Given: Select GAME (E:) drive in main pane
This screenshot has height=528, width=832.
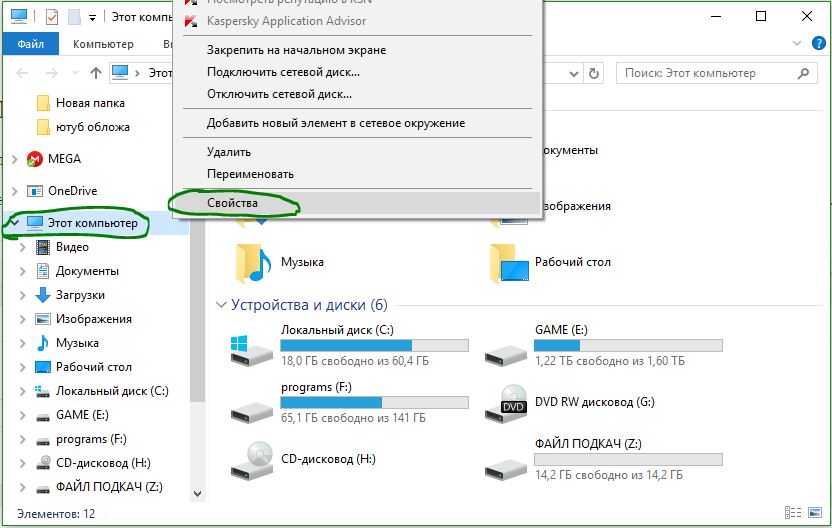Looking at the screenshot, I should click(x=604, y=346).
